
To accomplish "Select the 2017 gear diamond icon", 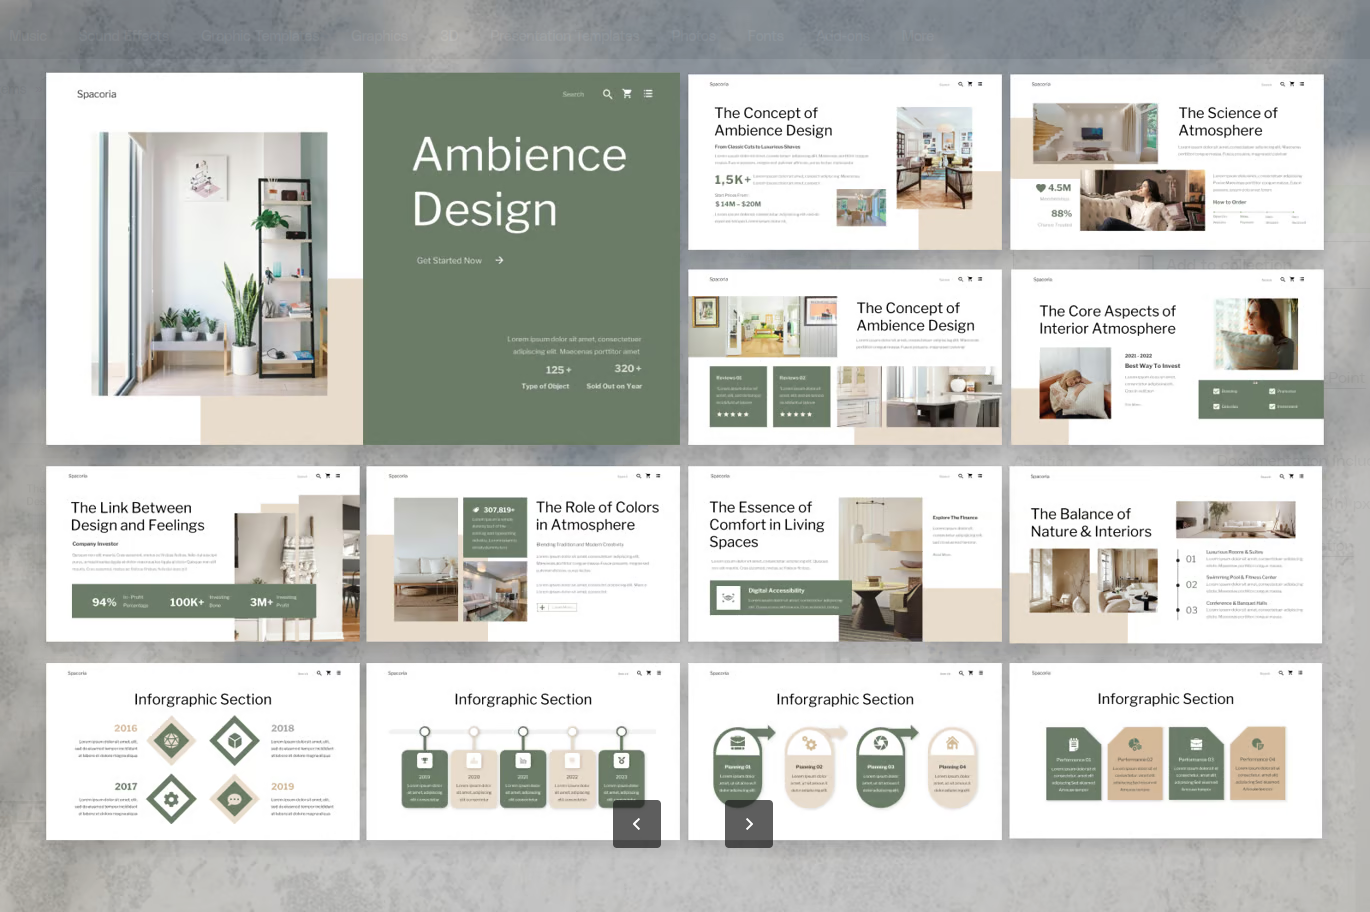I will coord(171,799).
